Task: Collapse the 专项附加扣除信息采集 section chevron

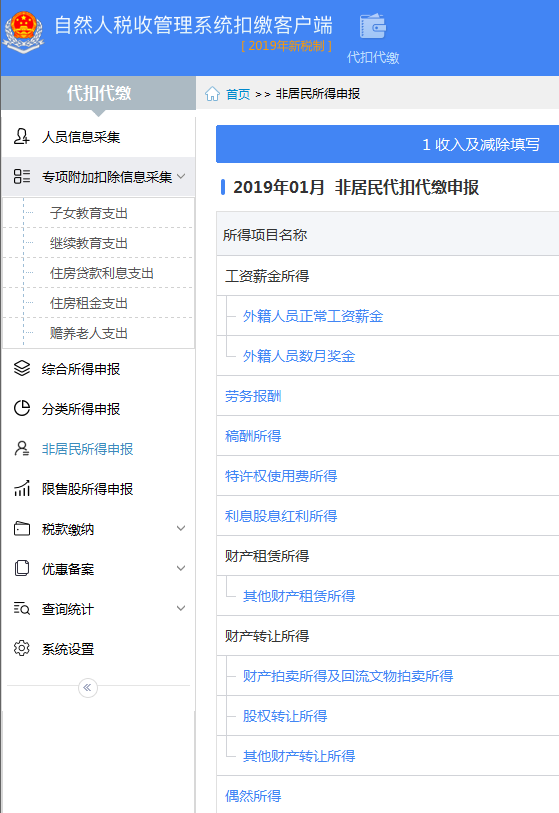Action: (181, 176)
